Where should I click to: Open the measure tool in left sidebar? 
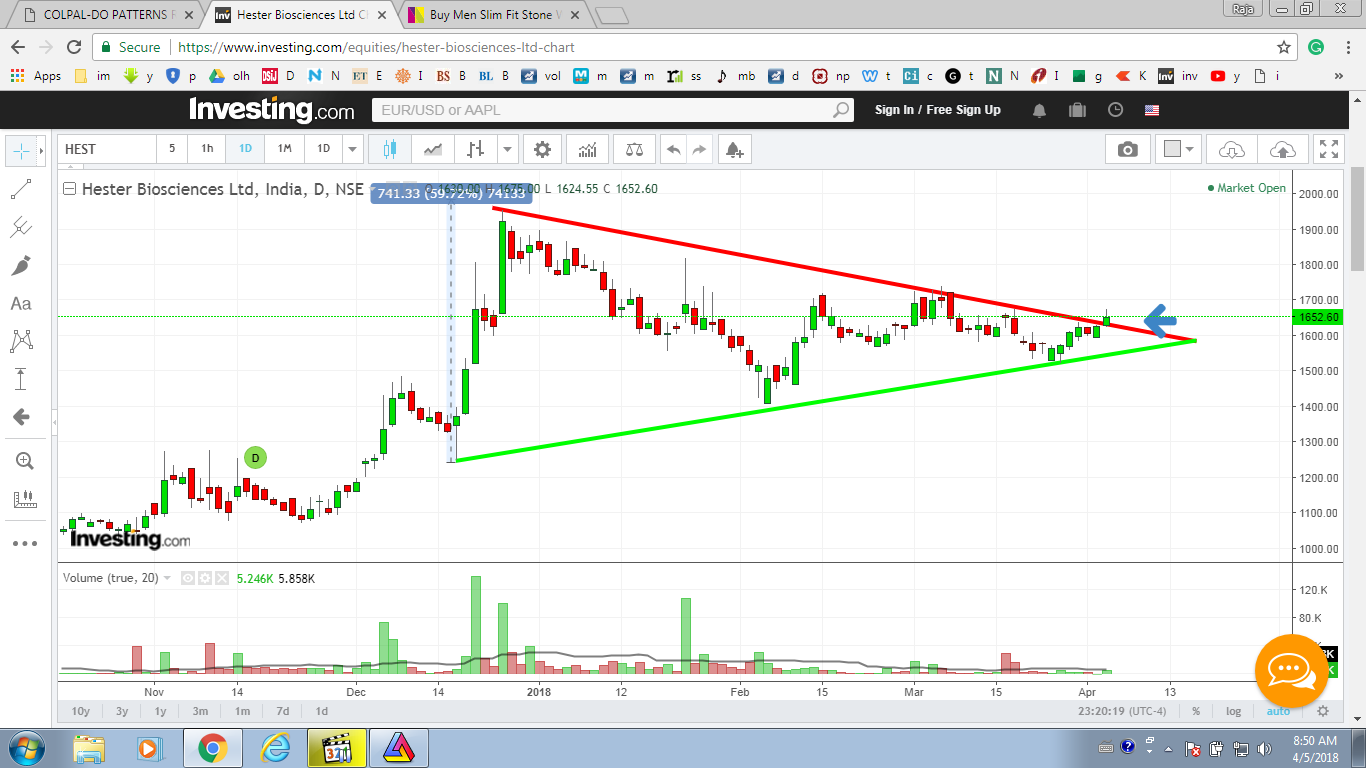24,499
